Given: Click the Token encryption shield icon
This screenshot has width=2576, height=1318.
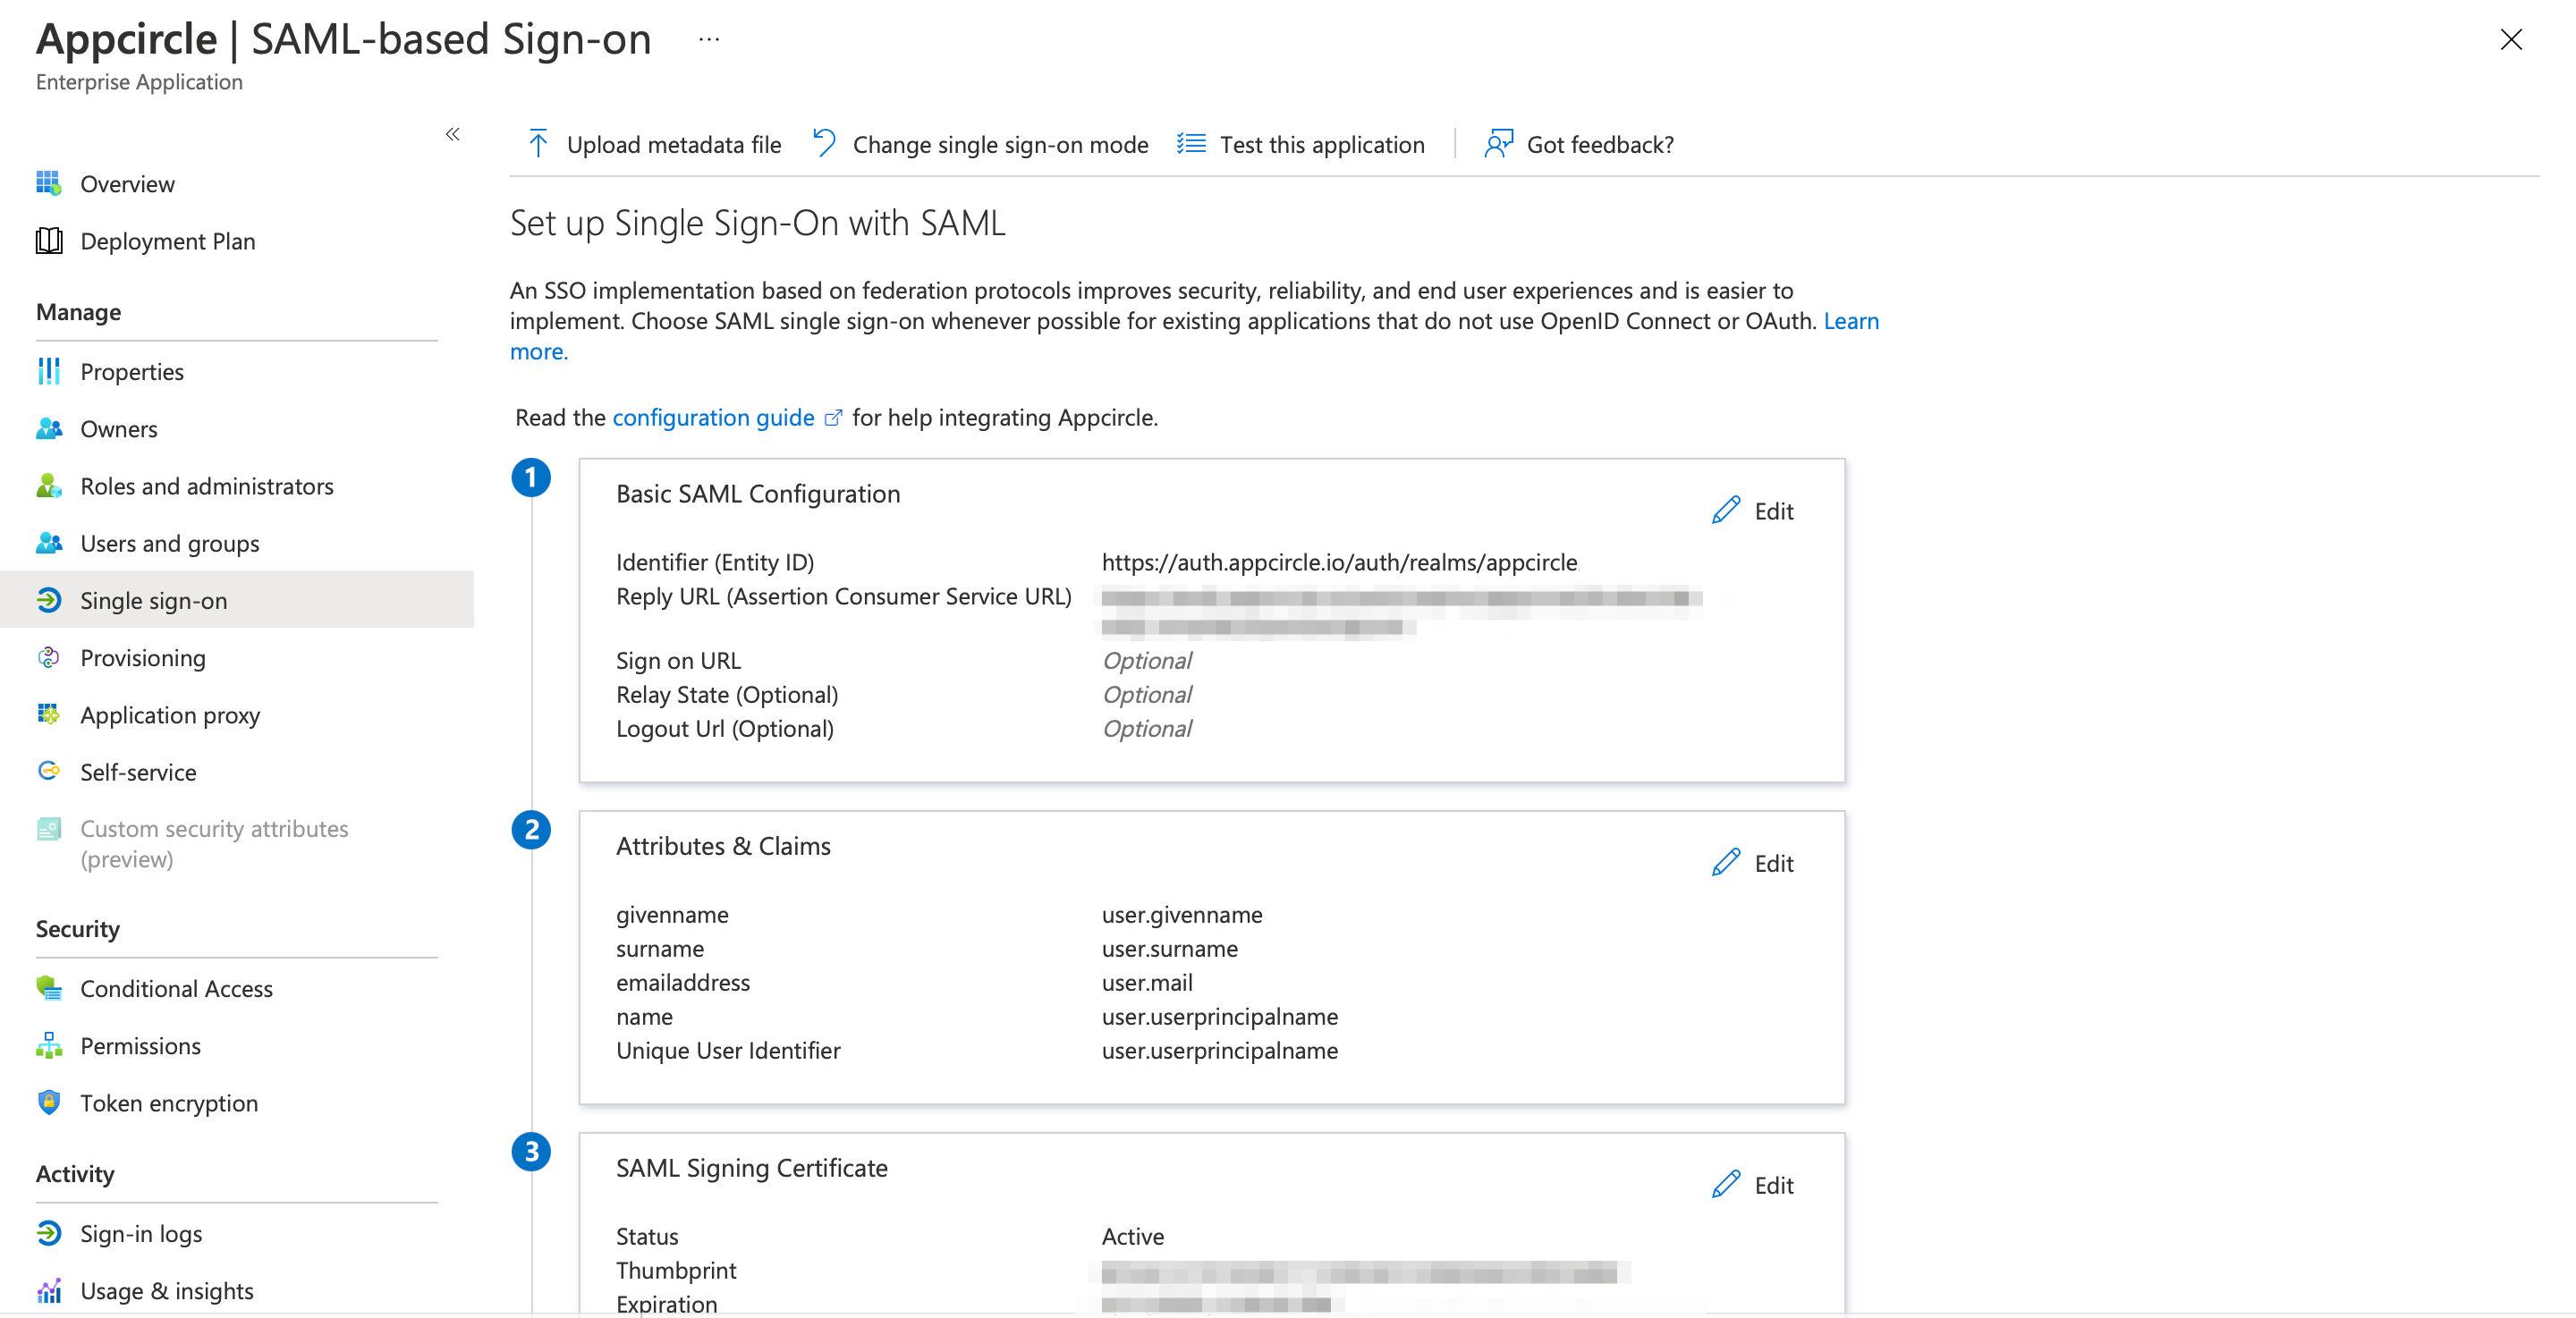Looking at the screenshot, I should [48, 1102].
